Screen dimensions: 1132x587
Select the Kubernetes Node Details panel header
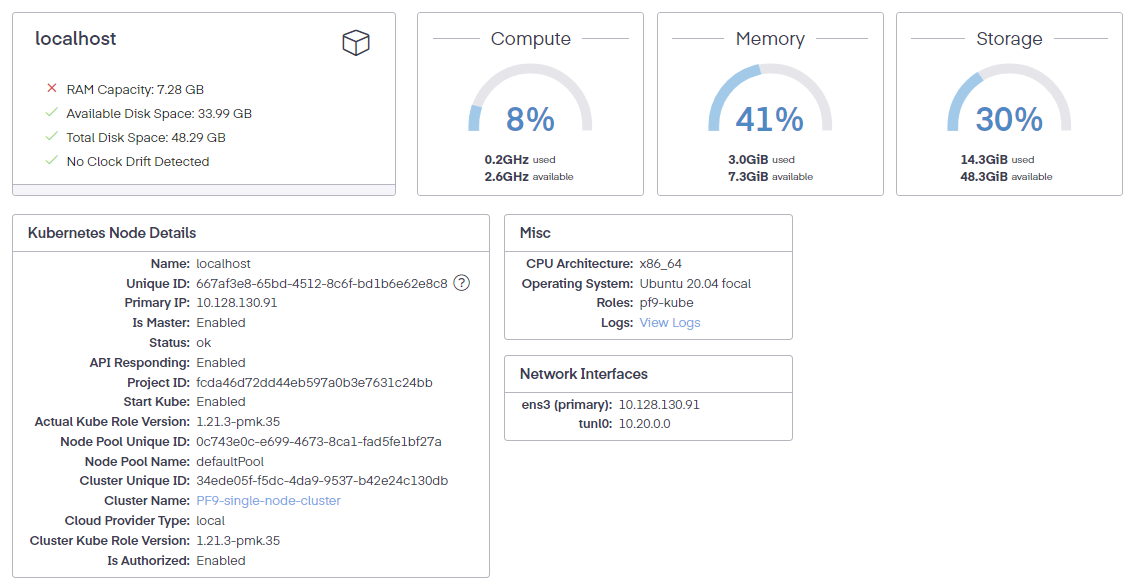tap(112, 233)
